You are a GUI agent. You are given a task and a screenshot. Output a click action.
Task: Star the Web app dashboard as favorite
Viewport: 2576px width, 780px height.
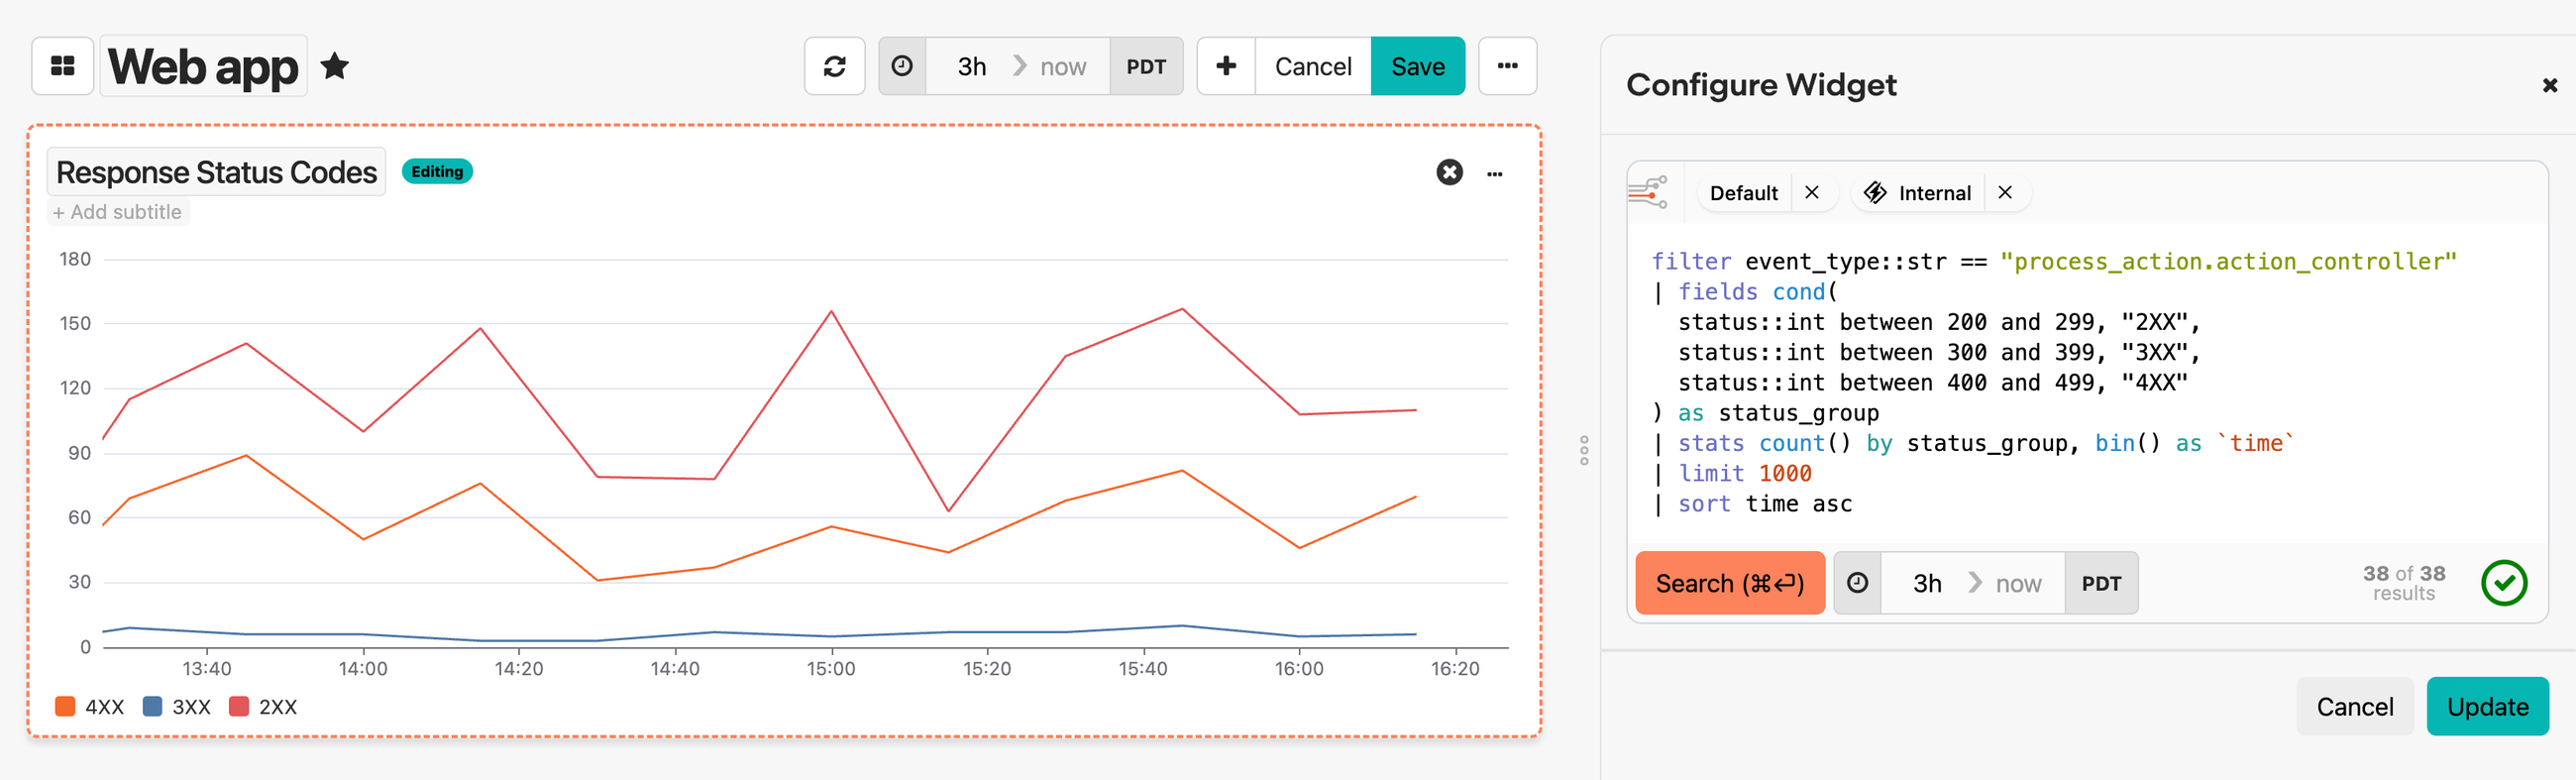335,66
